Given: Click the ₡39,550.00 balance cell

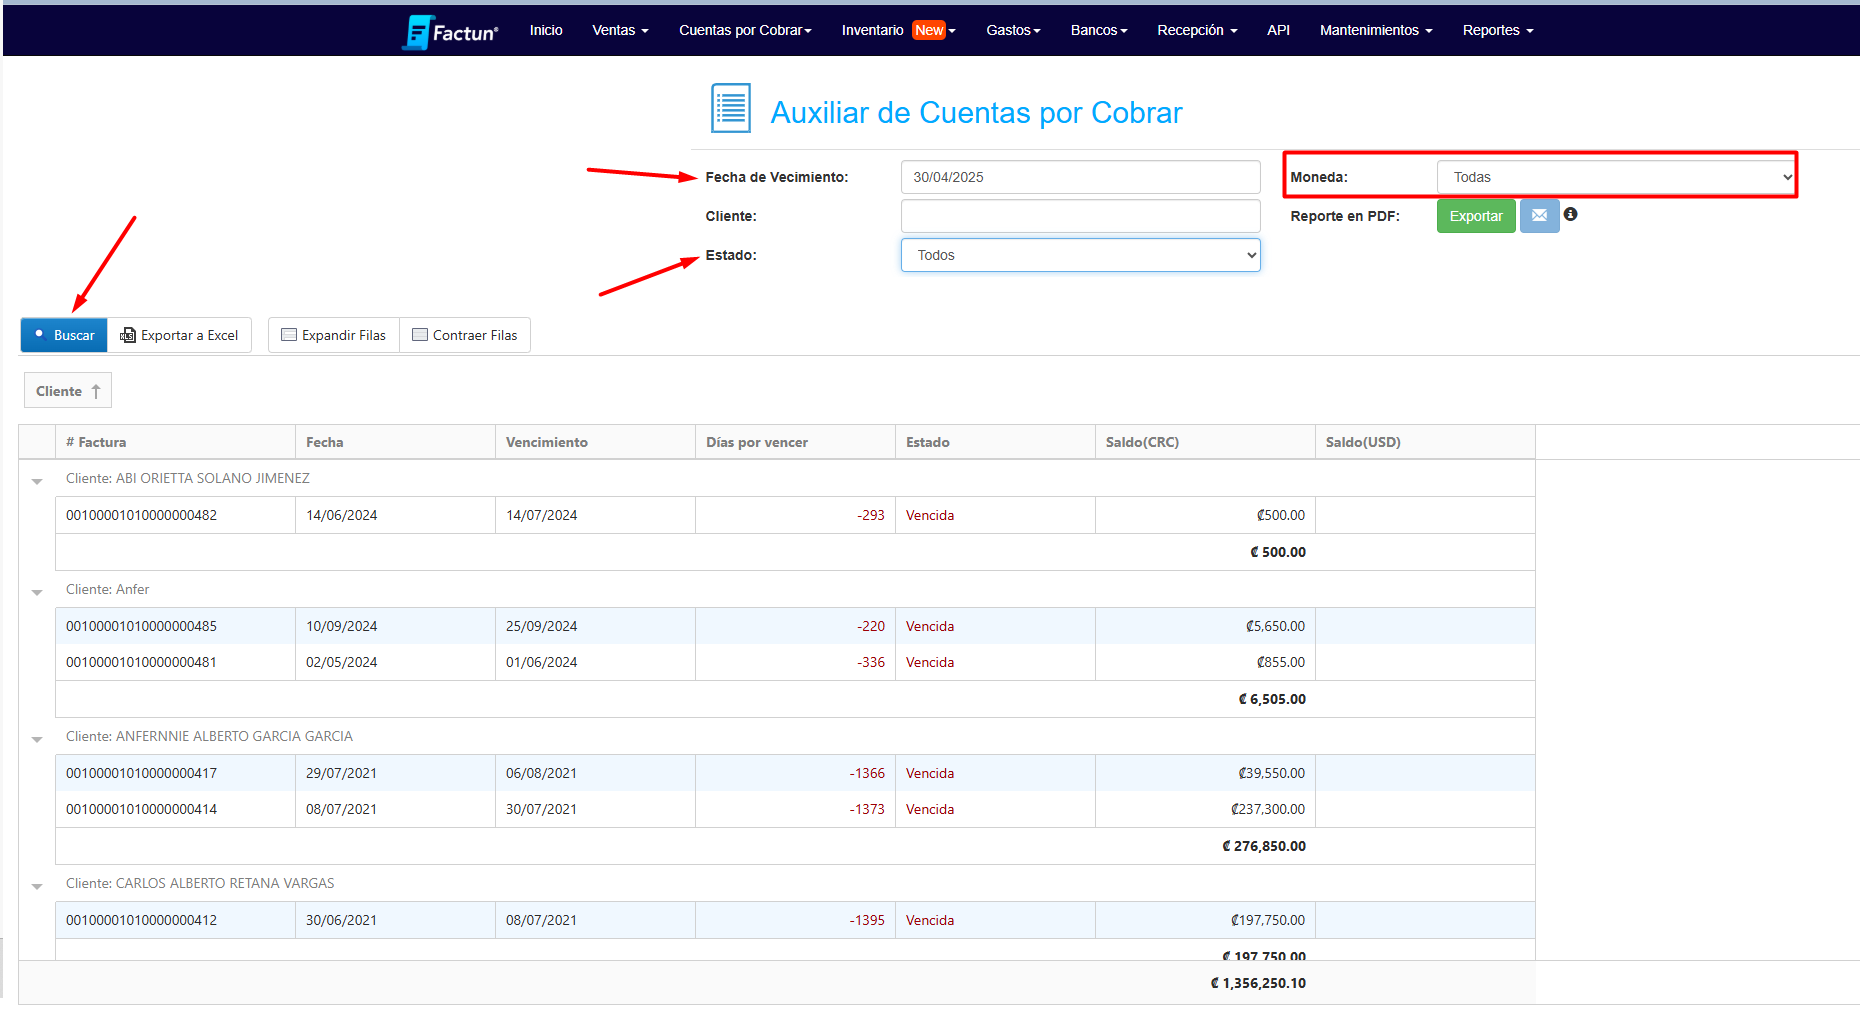Looking at the screenshot, I should [x=1205, y=774].
